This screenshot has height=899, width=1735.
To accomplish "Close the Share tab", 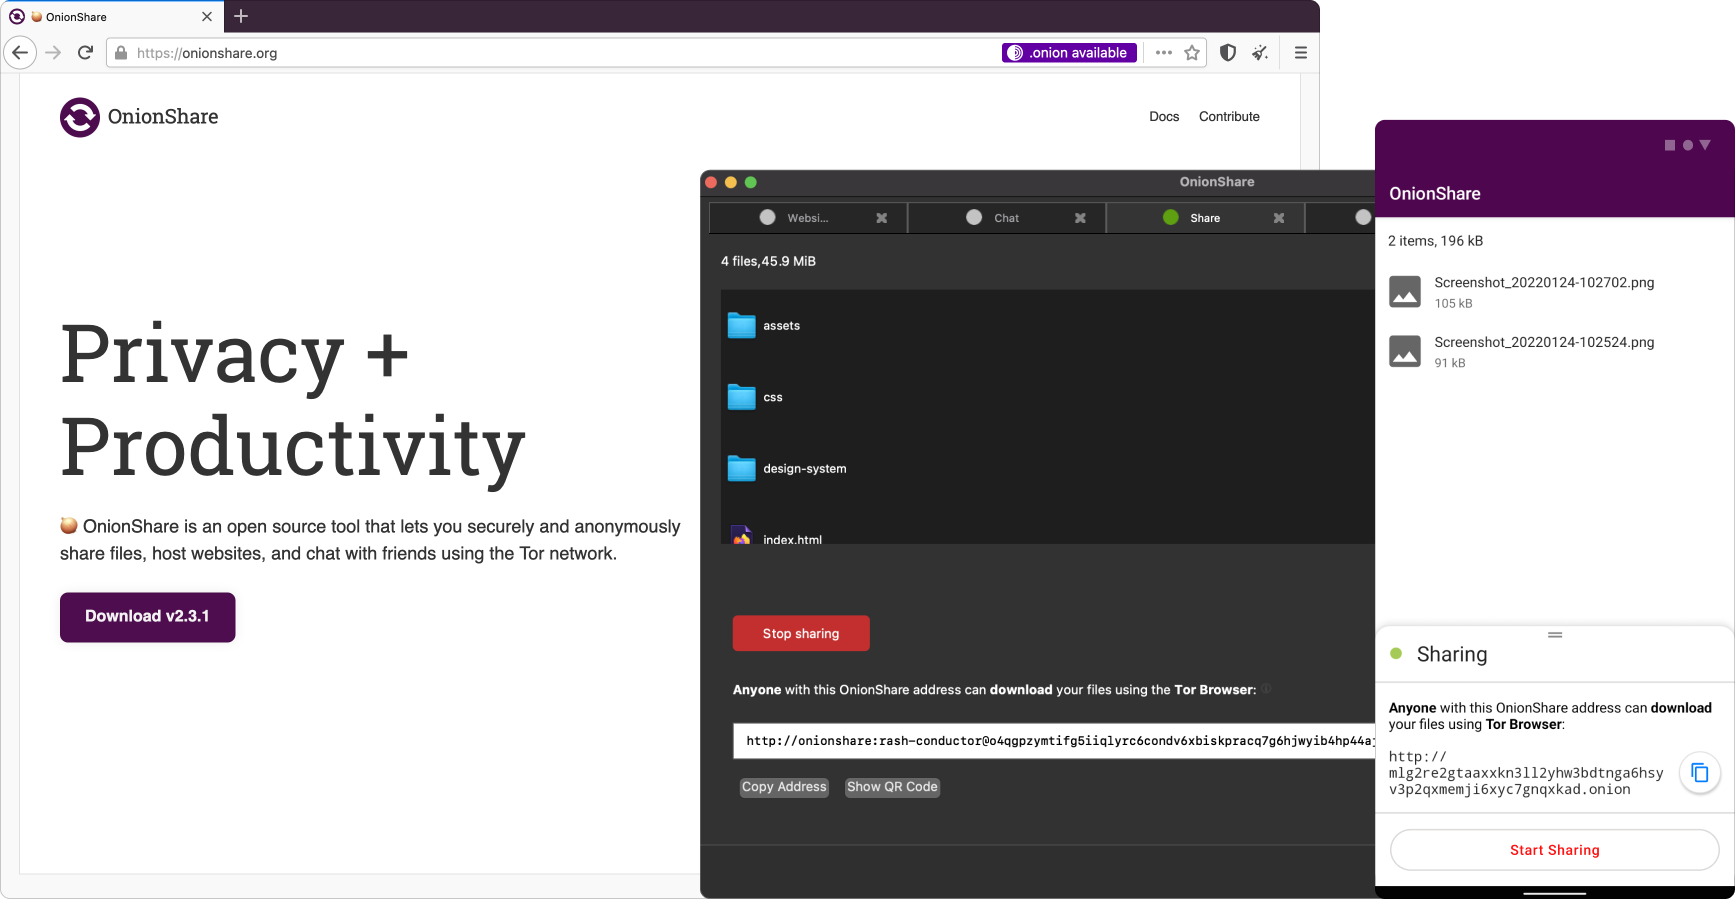I will 1279,218.
